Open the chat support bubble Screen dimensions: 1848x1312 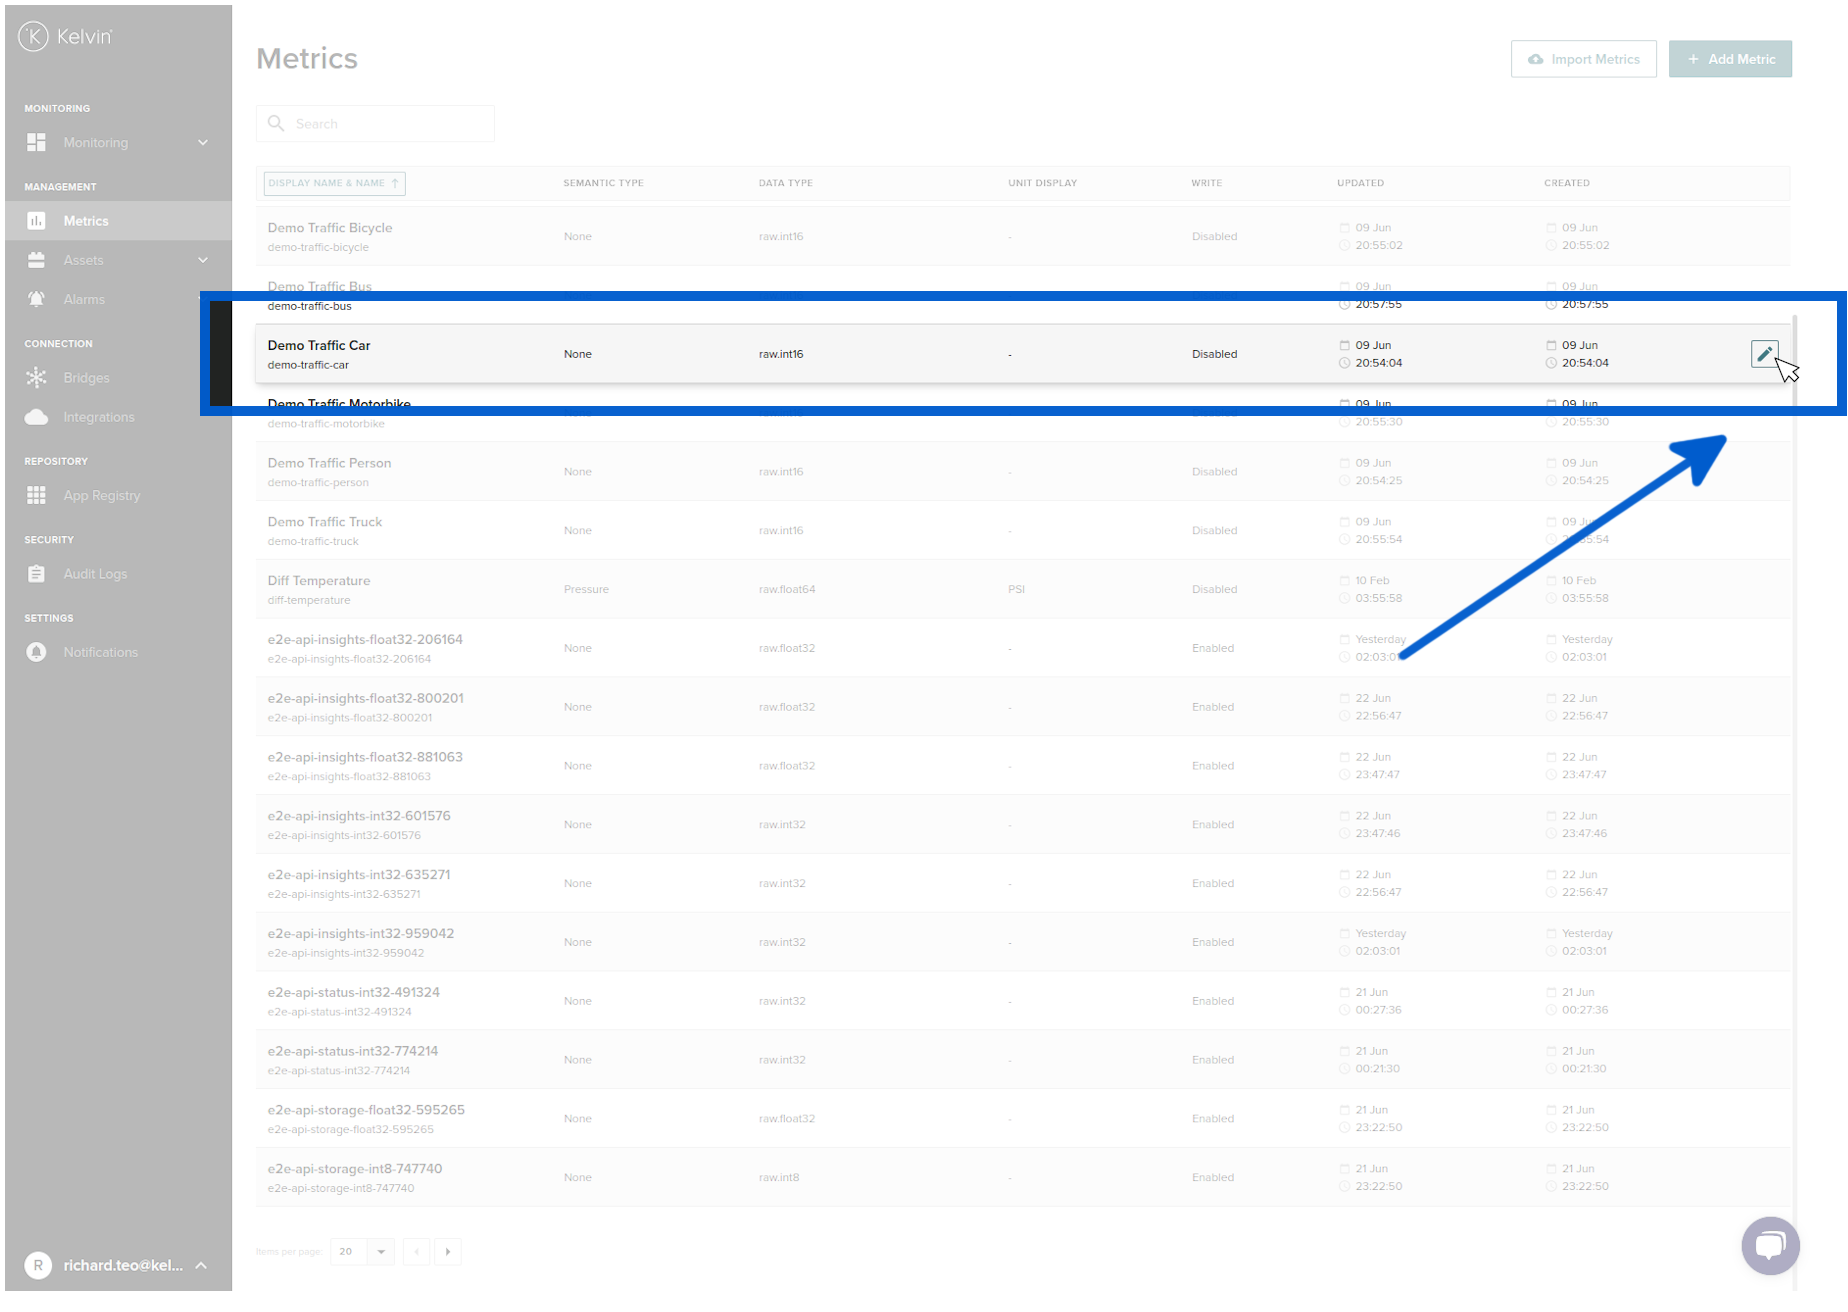coord(1770,1245)
